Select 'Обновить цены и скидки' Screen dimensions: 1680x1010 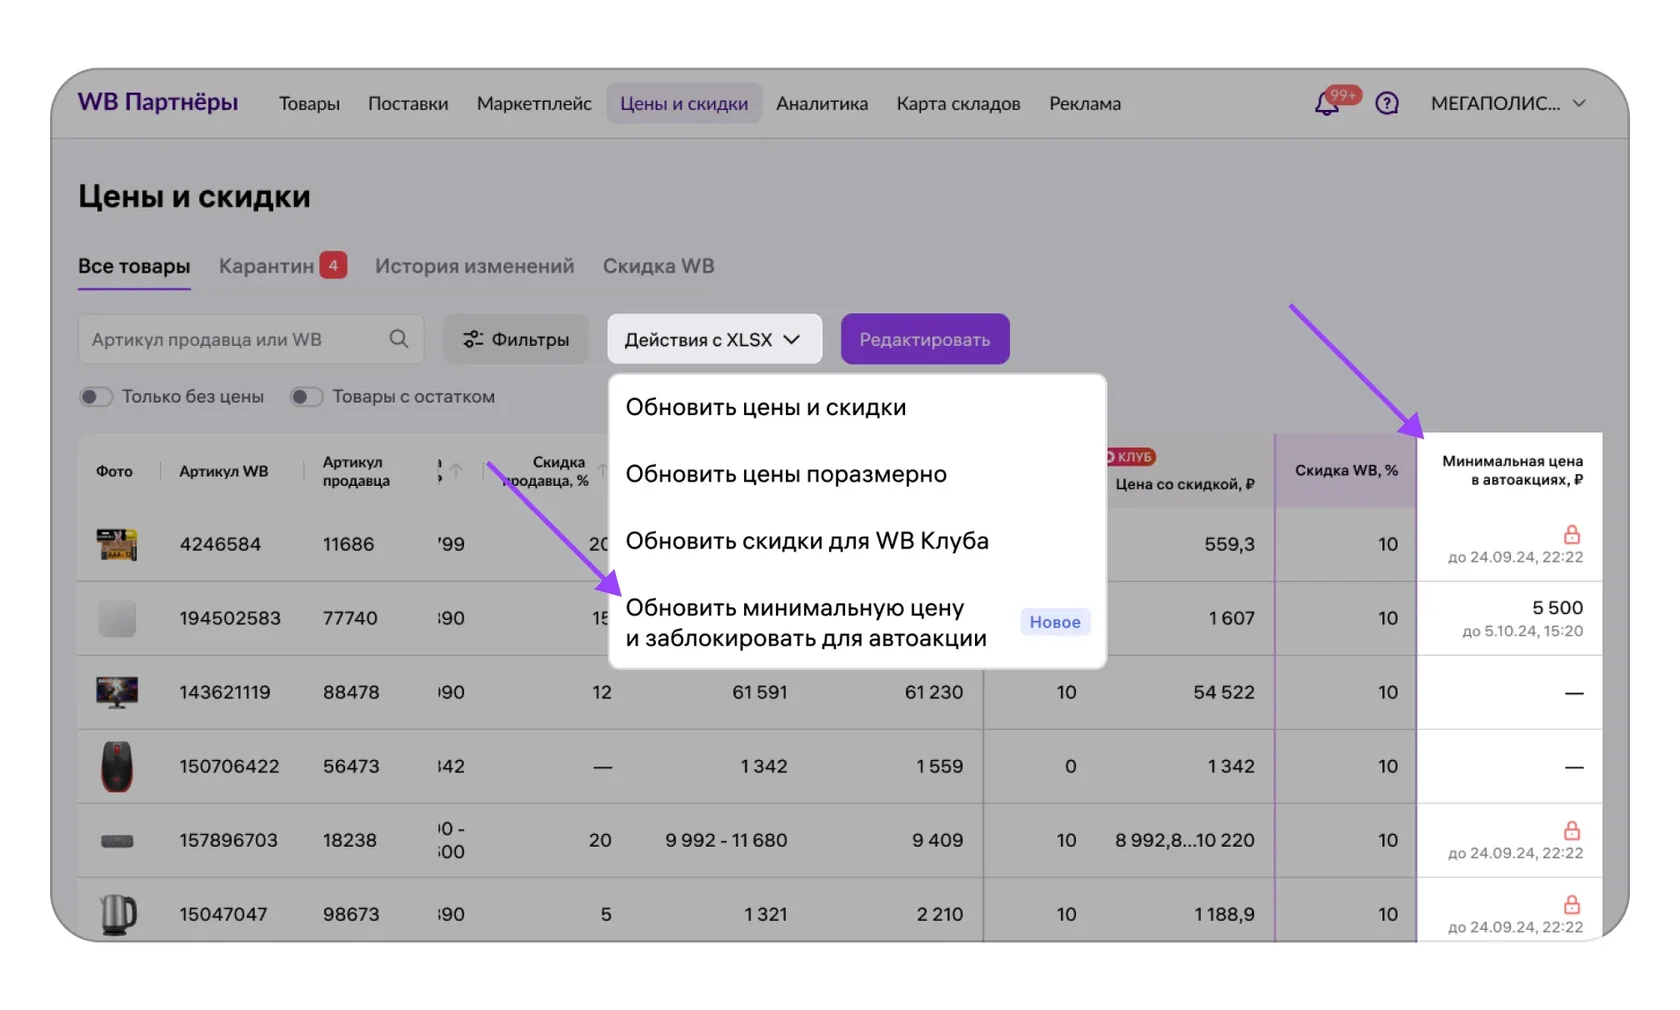[766, 407]
